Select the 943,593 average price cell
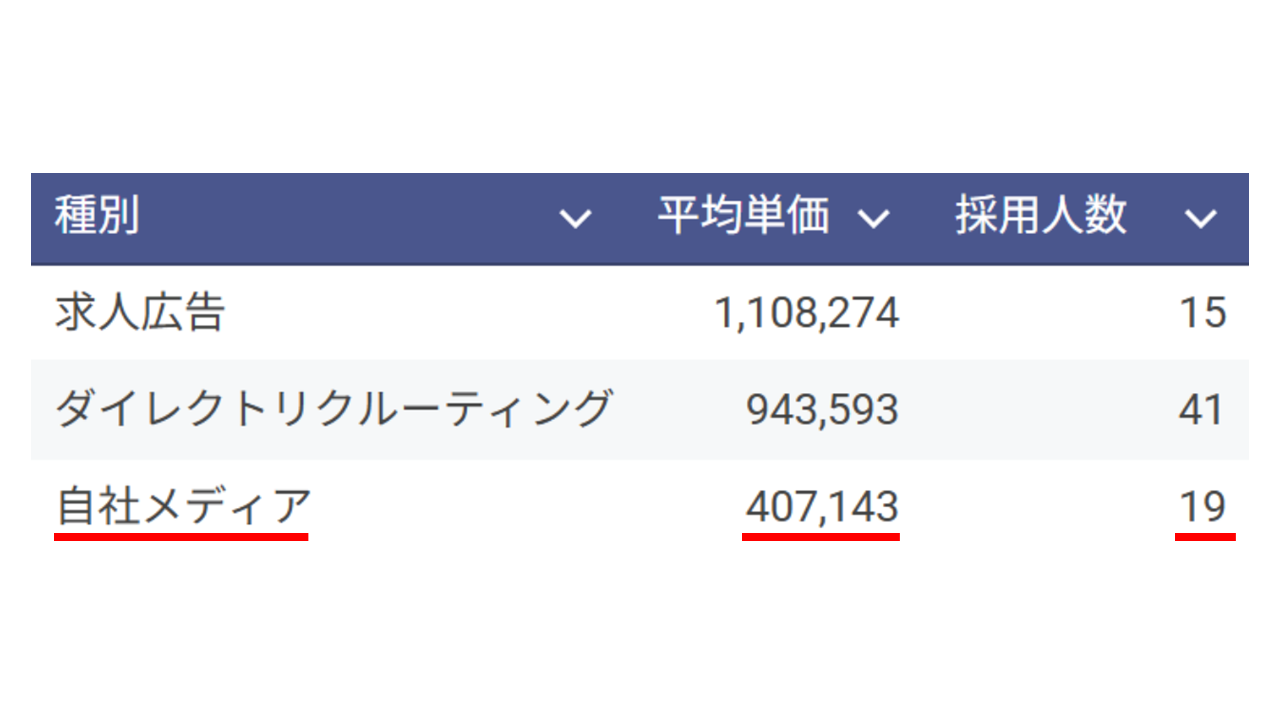This screenshot has height=720, width=1280. pos(822,410)
